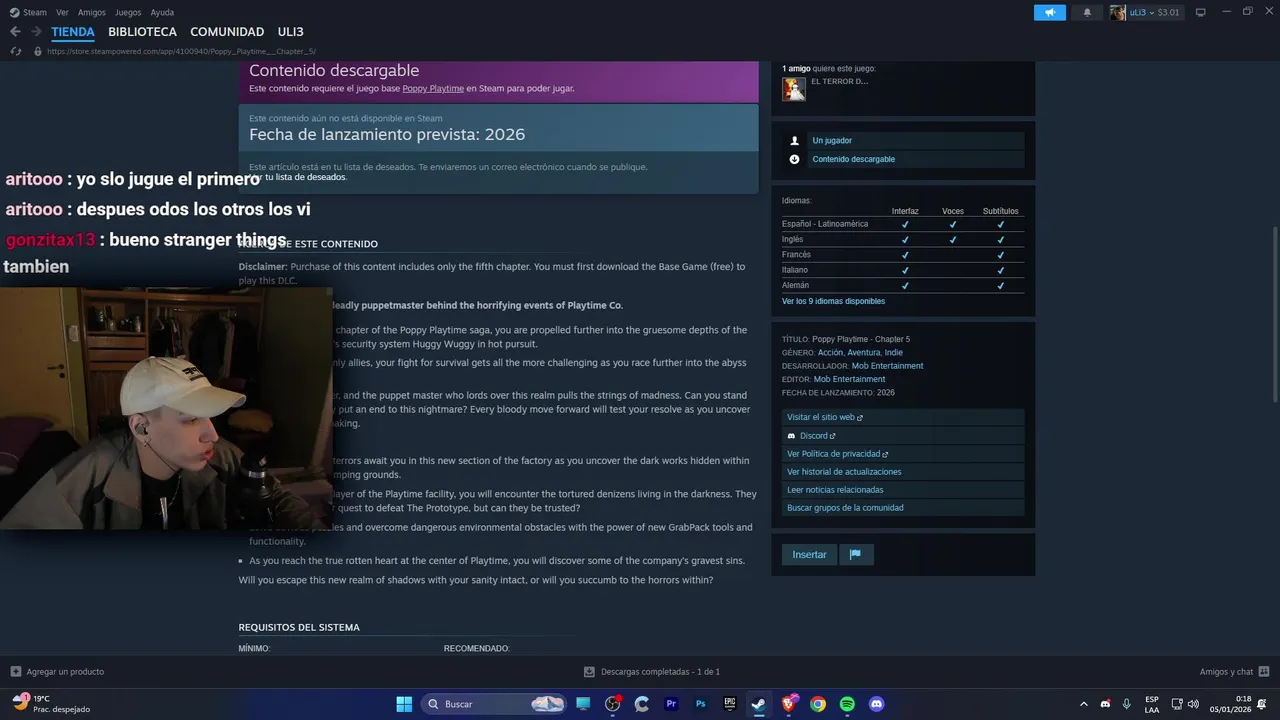Image resolution: width=1280 pixels, height=720 pixels.
Task: Open your lista de deseados link
Action: coord(306,177)
